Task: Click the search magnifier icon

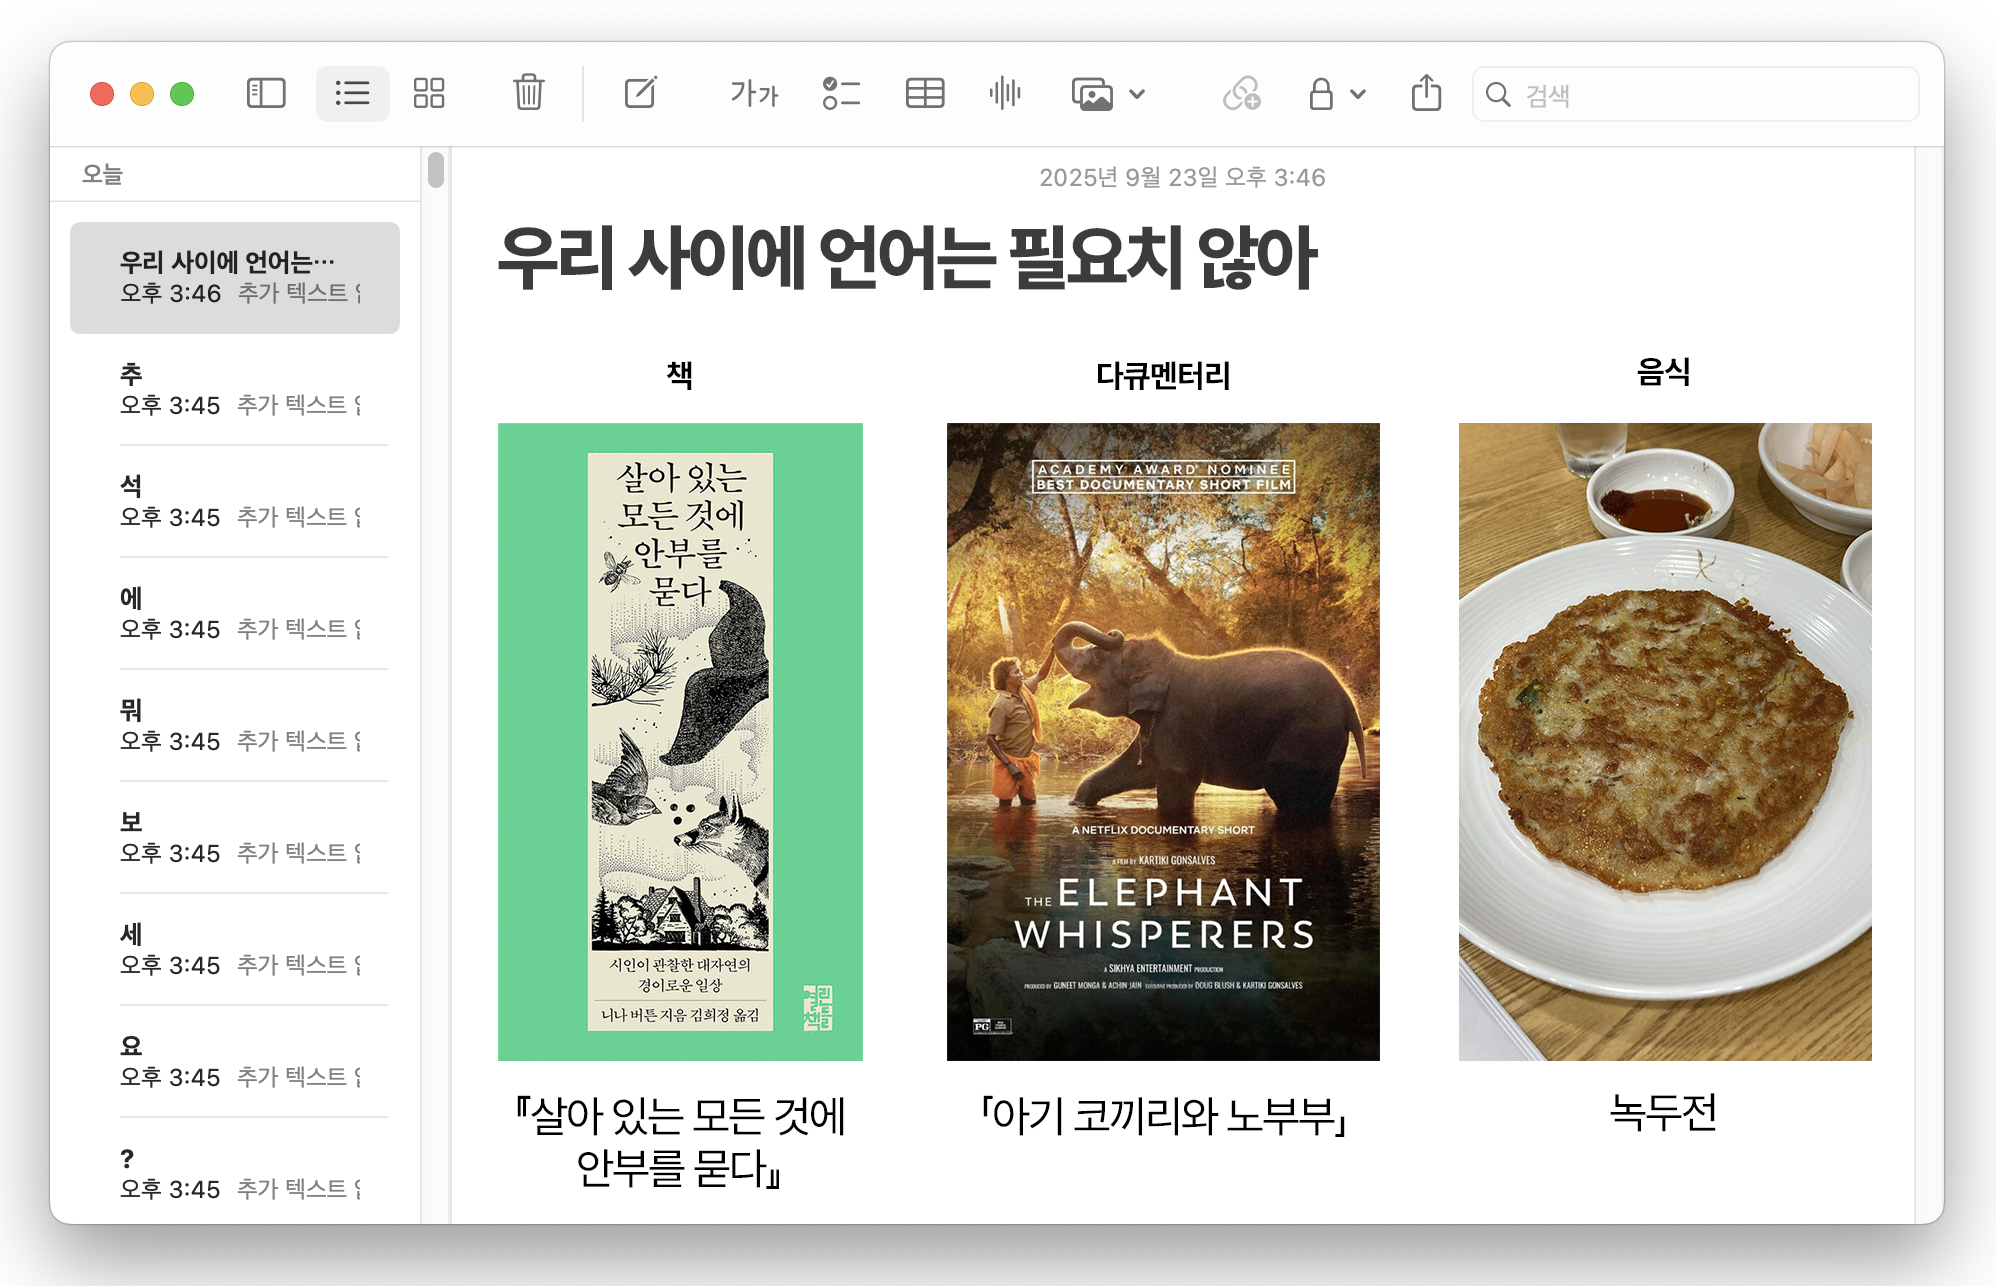Action: tap(1498, 95)
